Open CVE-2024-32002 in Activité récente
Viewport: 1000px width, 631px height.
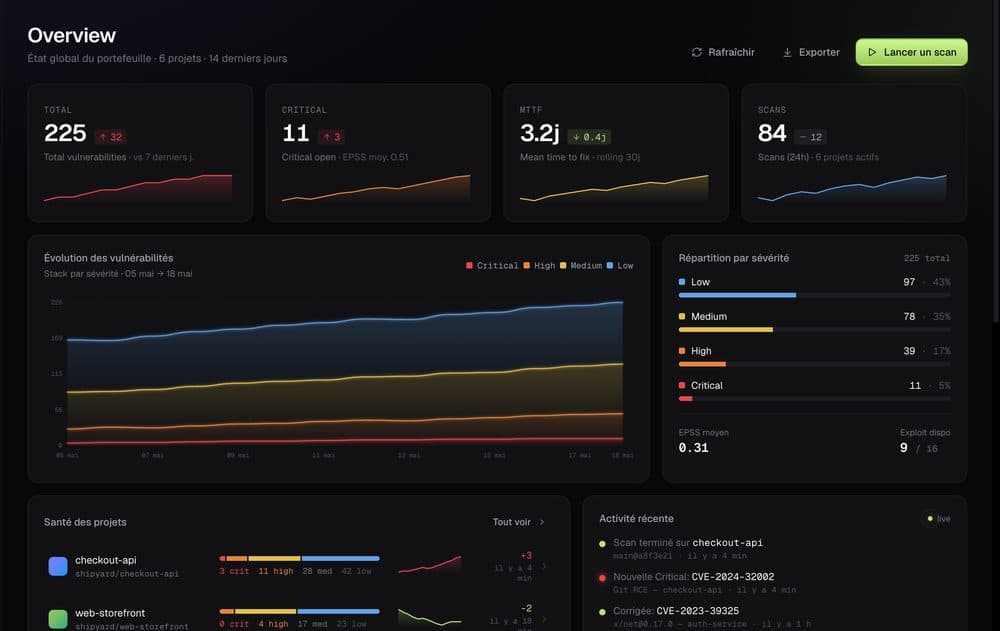pos(733,577)
